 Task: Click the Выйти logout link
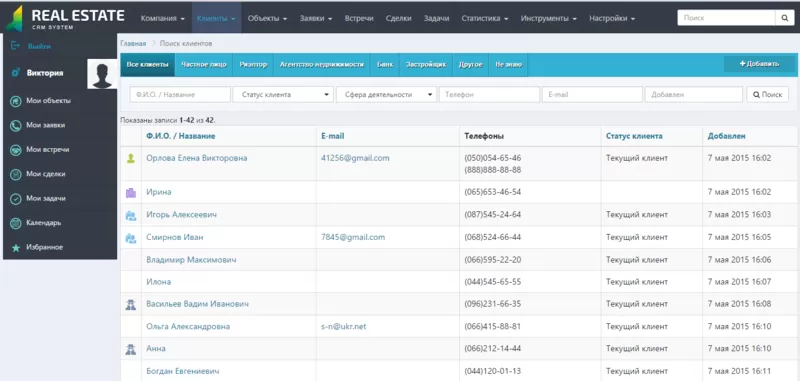(39, 46)
